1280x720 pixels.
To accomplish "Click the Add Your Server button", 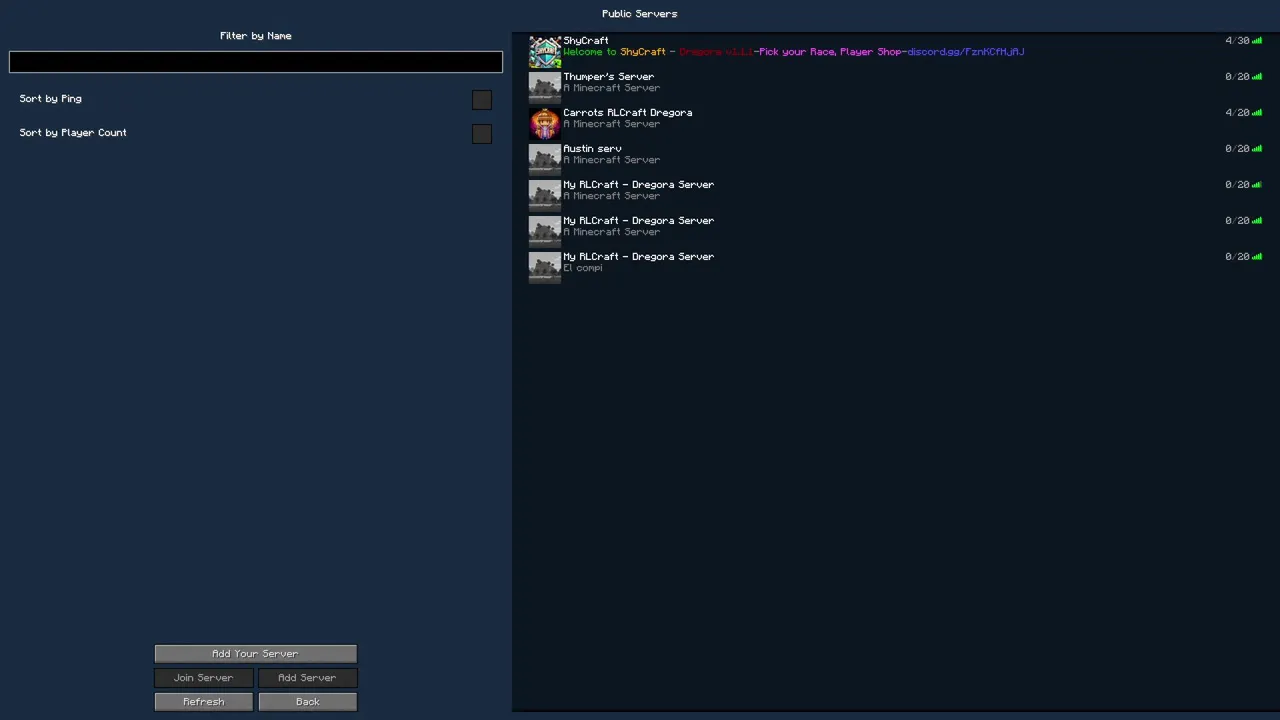I will 256,654.
